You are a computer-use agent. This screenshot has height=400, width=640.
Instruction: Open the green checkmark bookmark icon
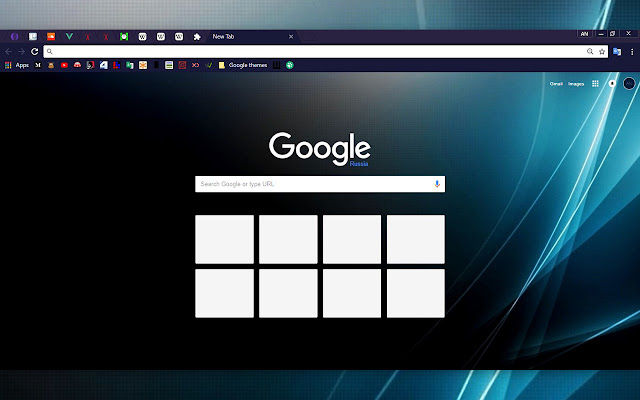[x=209, y=65]
